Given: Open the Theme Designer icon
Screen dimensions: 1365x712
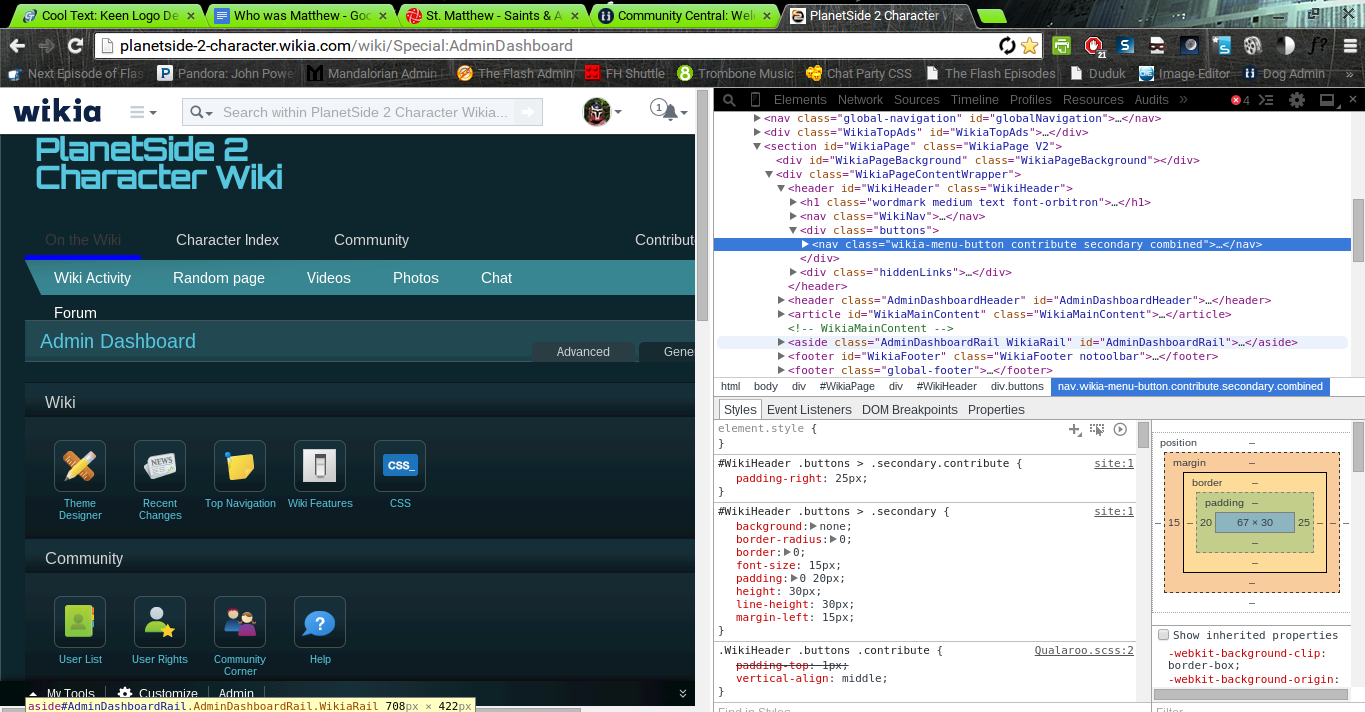Looking at the screenshot, I should 80,466.
